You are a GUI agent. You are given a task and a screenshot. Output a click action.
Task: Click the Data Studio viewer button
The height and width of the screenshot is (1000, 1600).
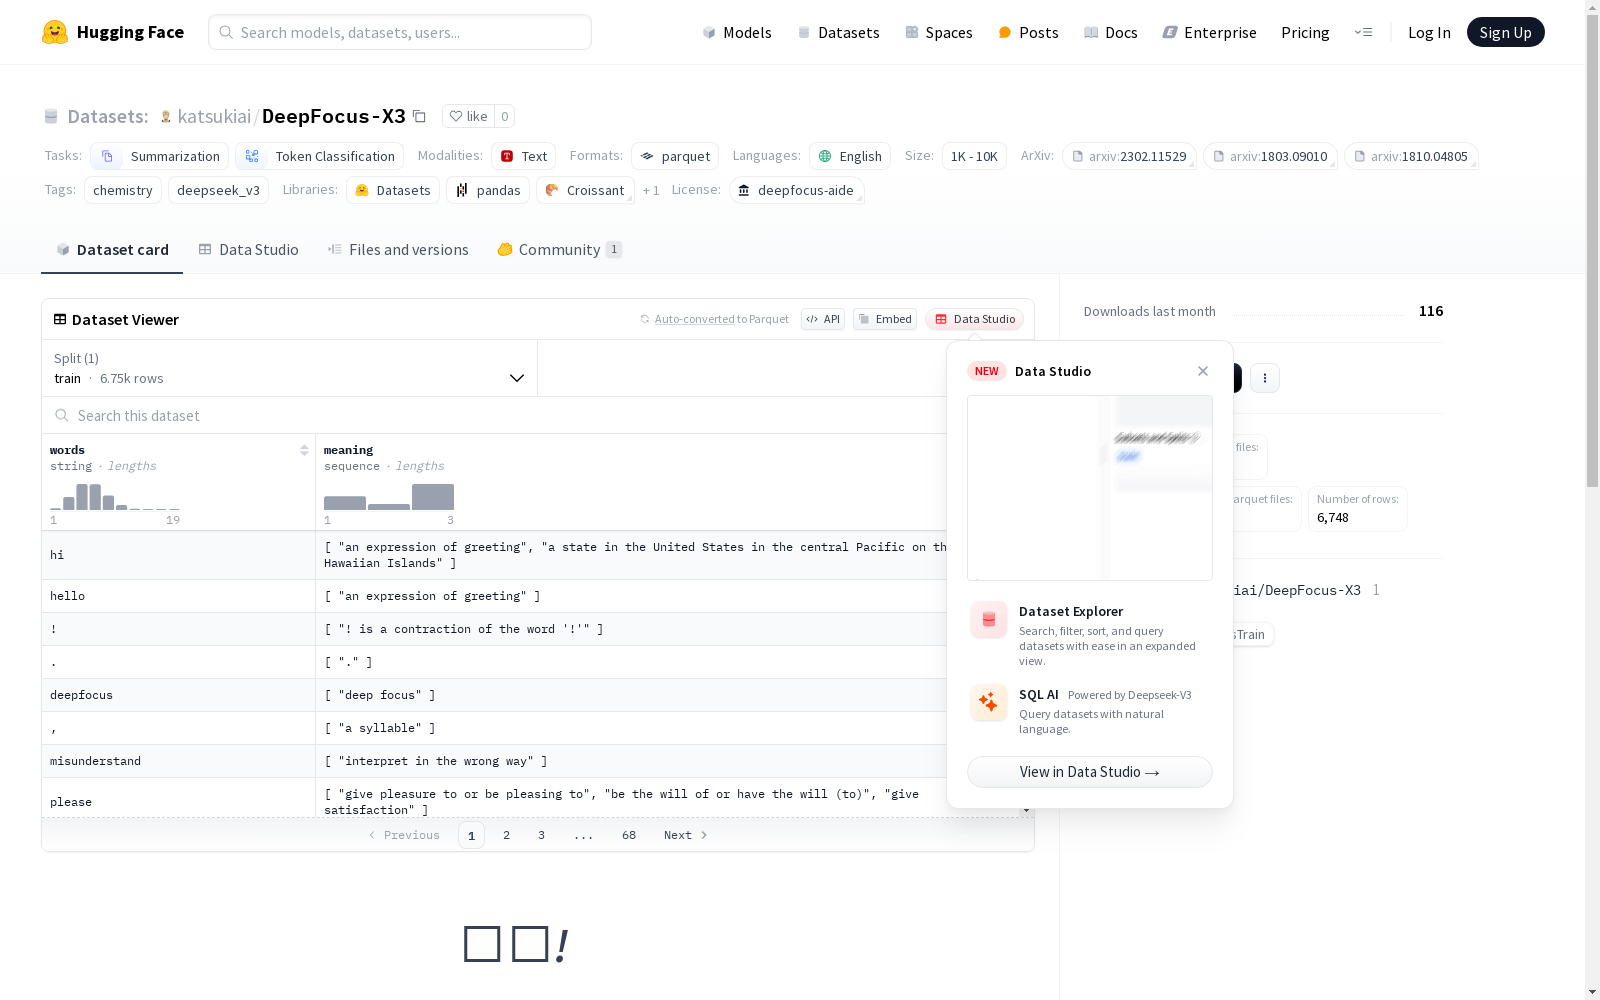(974, 319)
